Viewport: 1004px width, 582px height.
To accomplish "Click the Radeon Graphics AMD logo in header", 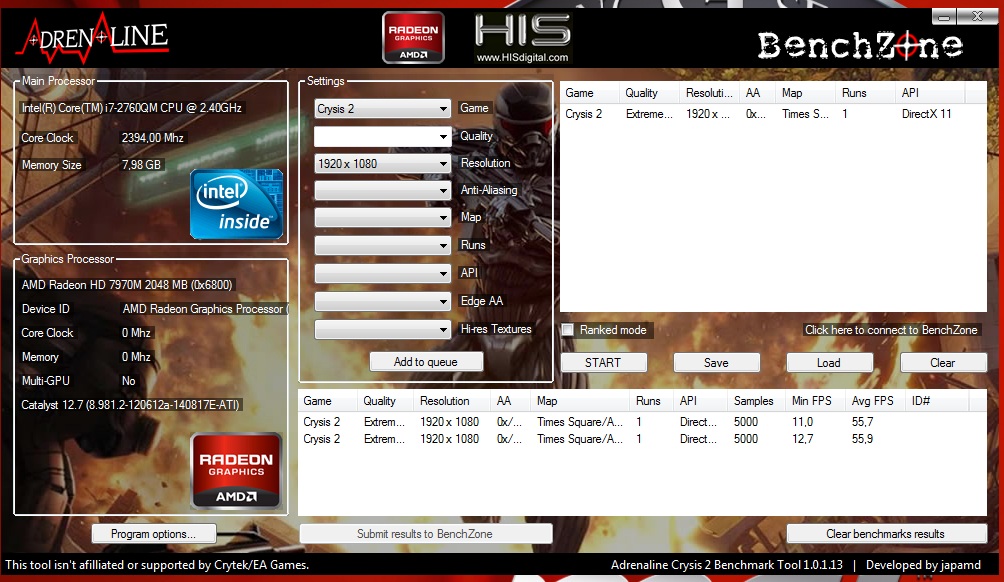I will click(x=413, y=38).
